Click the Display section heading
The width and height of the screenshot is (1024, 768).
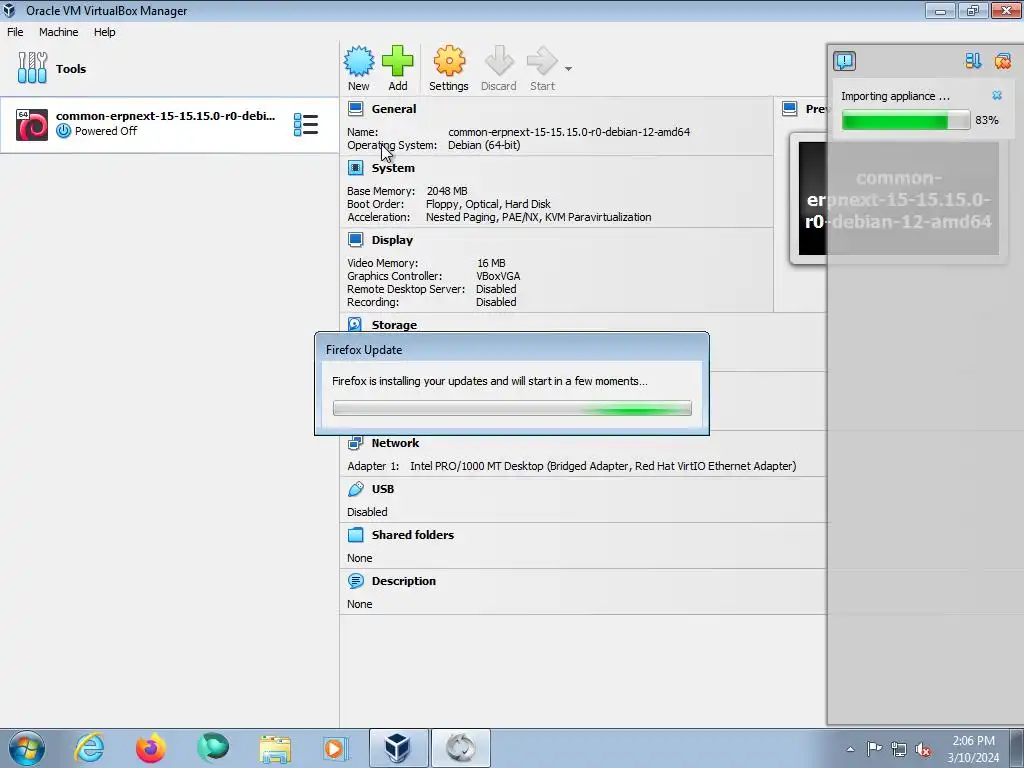click(x=392, y=240)
